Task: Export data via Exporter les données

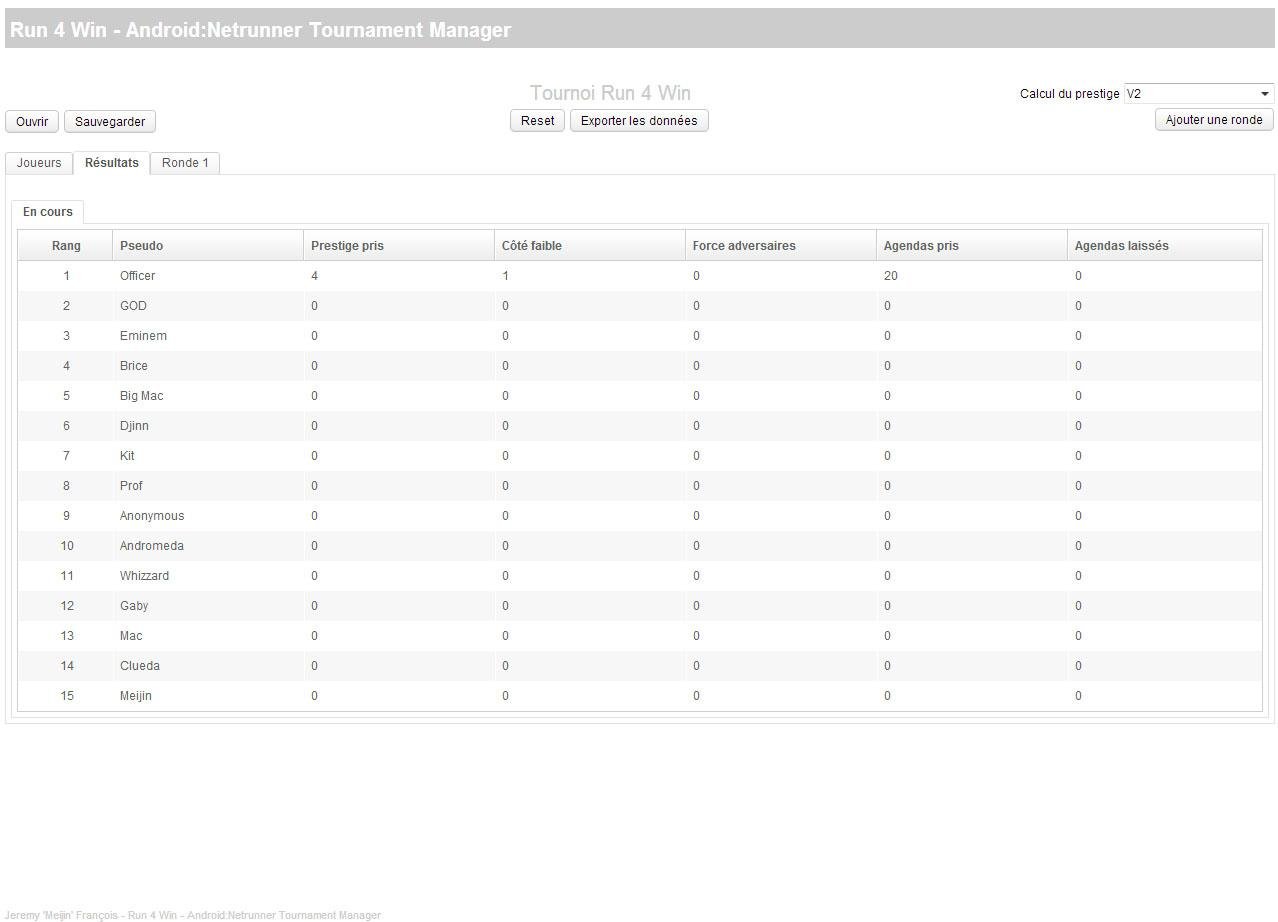Action: point(639,120)
